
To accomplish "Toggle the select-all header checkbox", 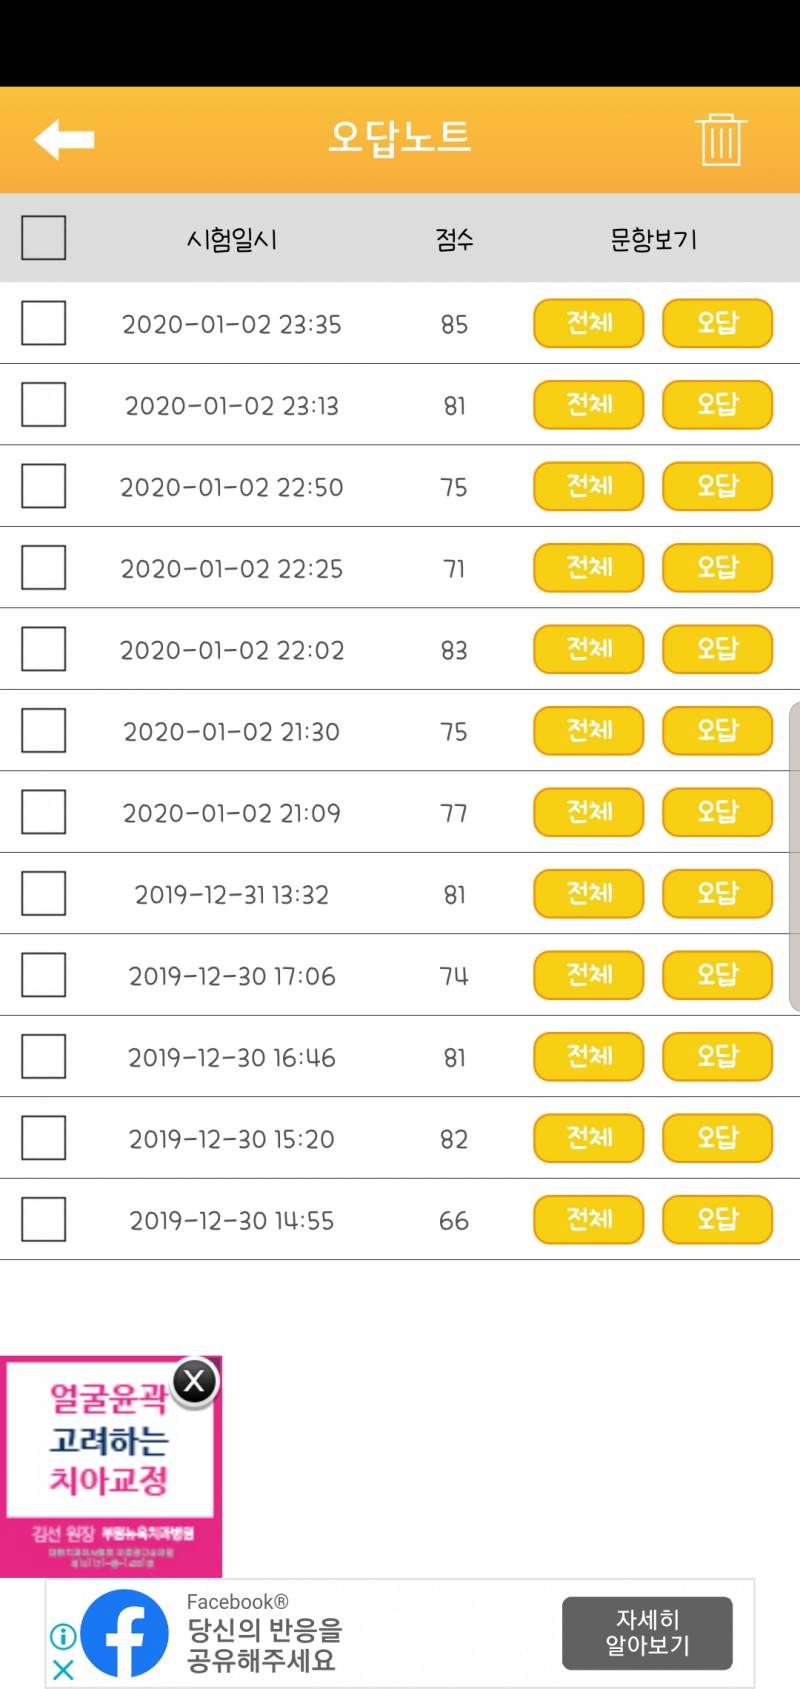I will coord(43,238).
